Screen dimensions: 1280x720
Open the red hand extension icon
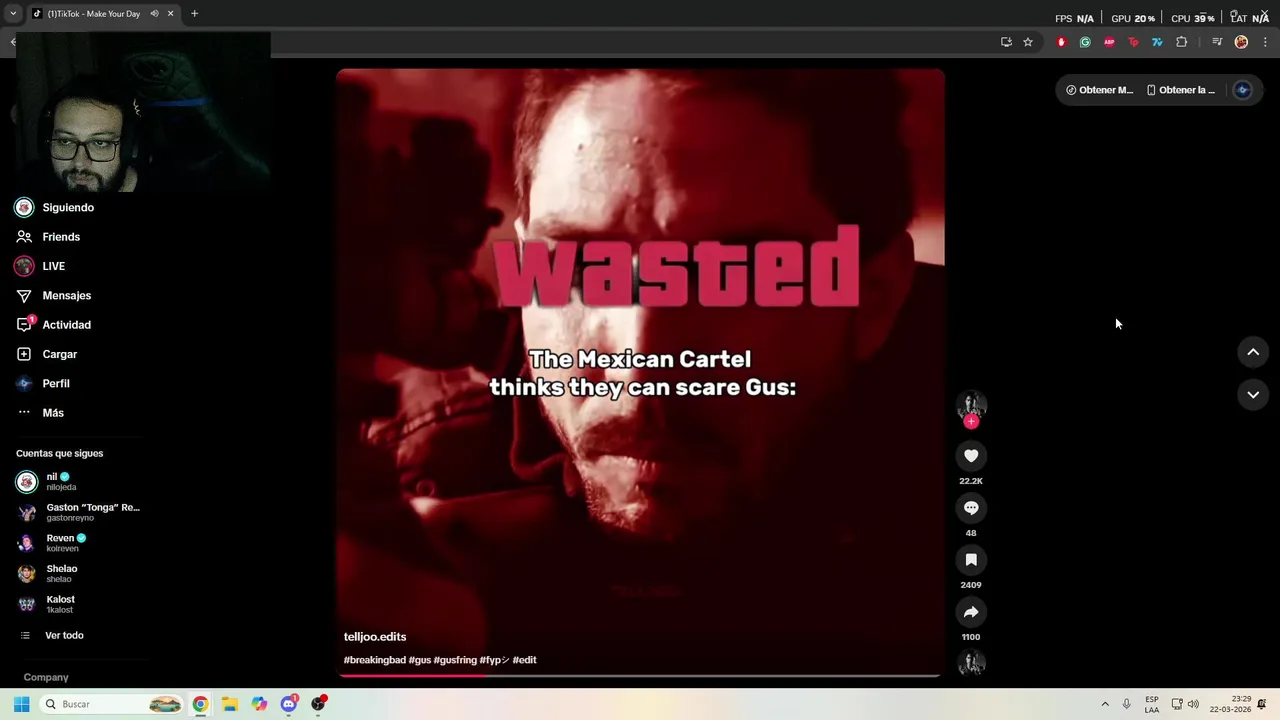(x=1061, y=42)
